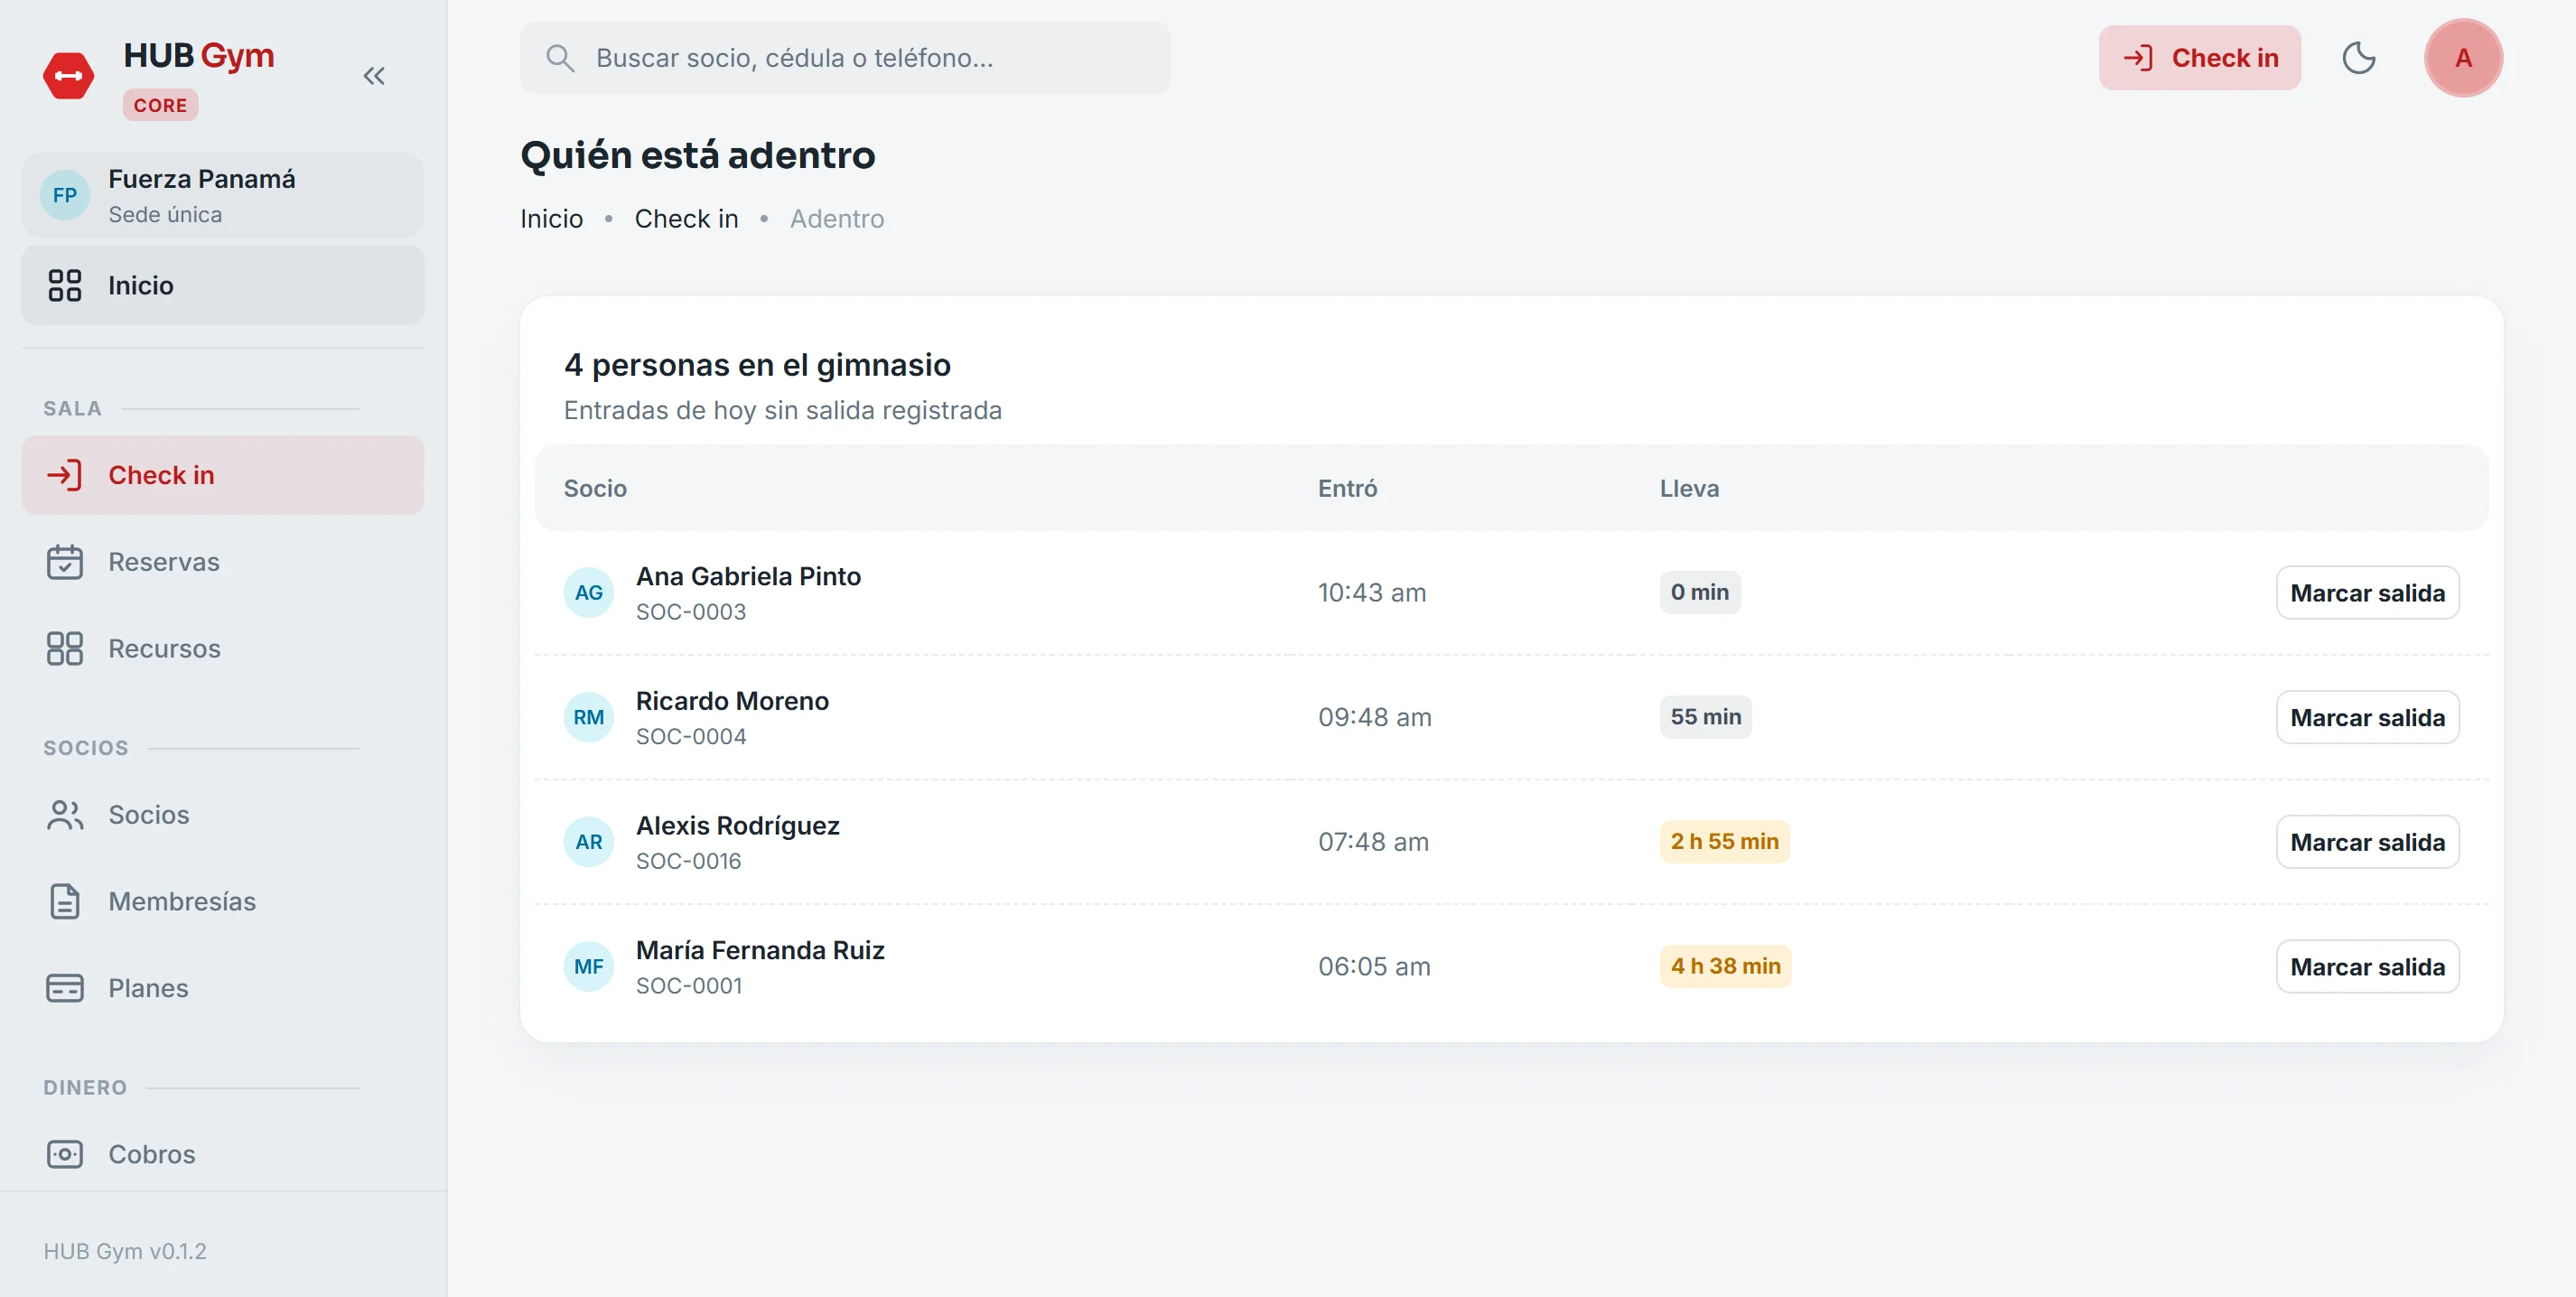Focus the Buscar socio search field
The height and width of the screenshot is (1297, 2576).
point(845,58)
